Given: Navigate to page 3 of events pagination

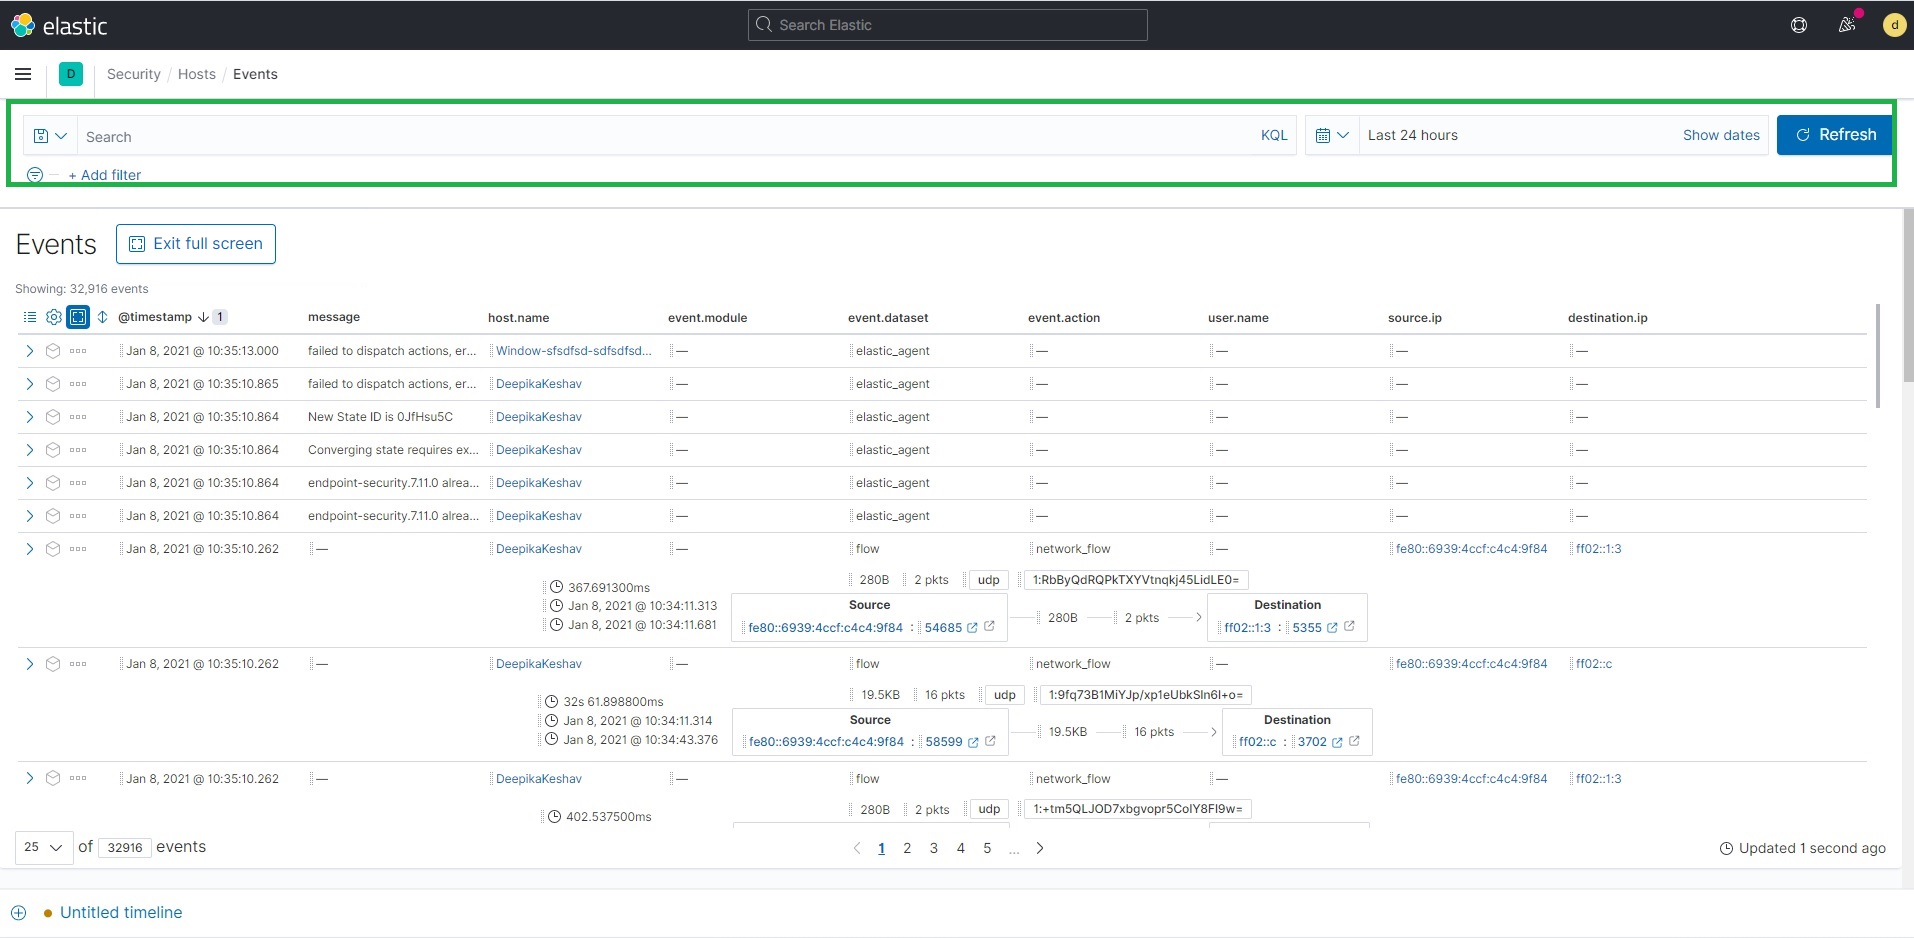Looking at the screenshot, I should [933, 847].
